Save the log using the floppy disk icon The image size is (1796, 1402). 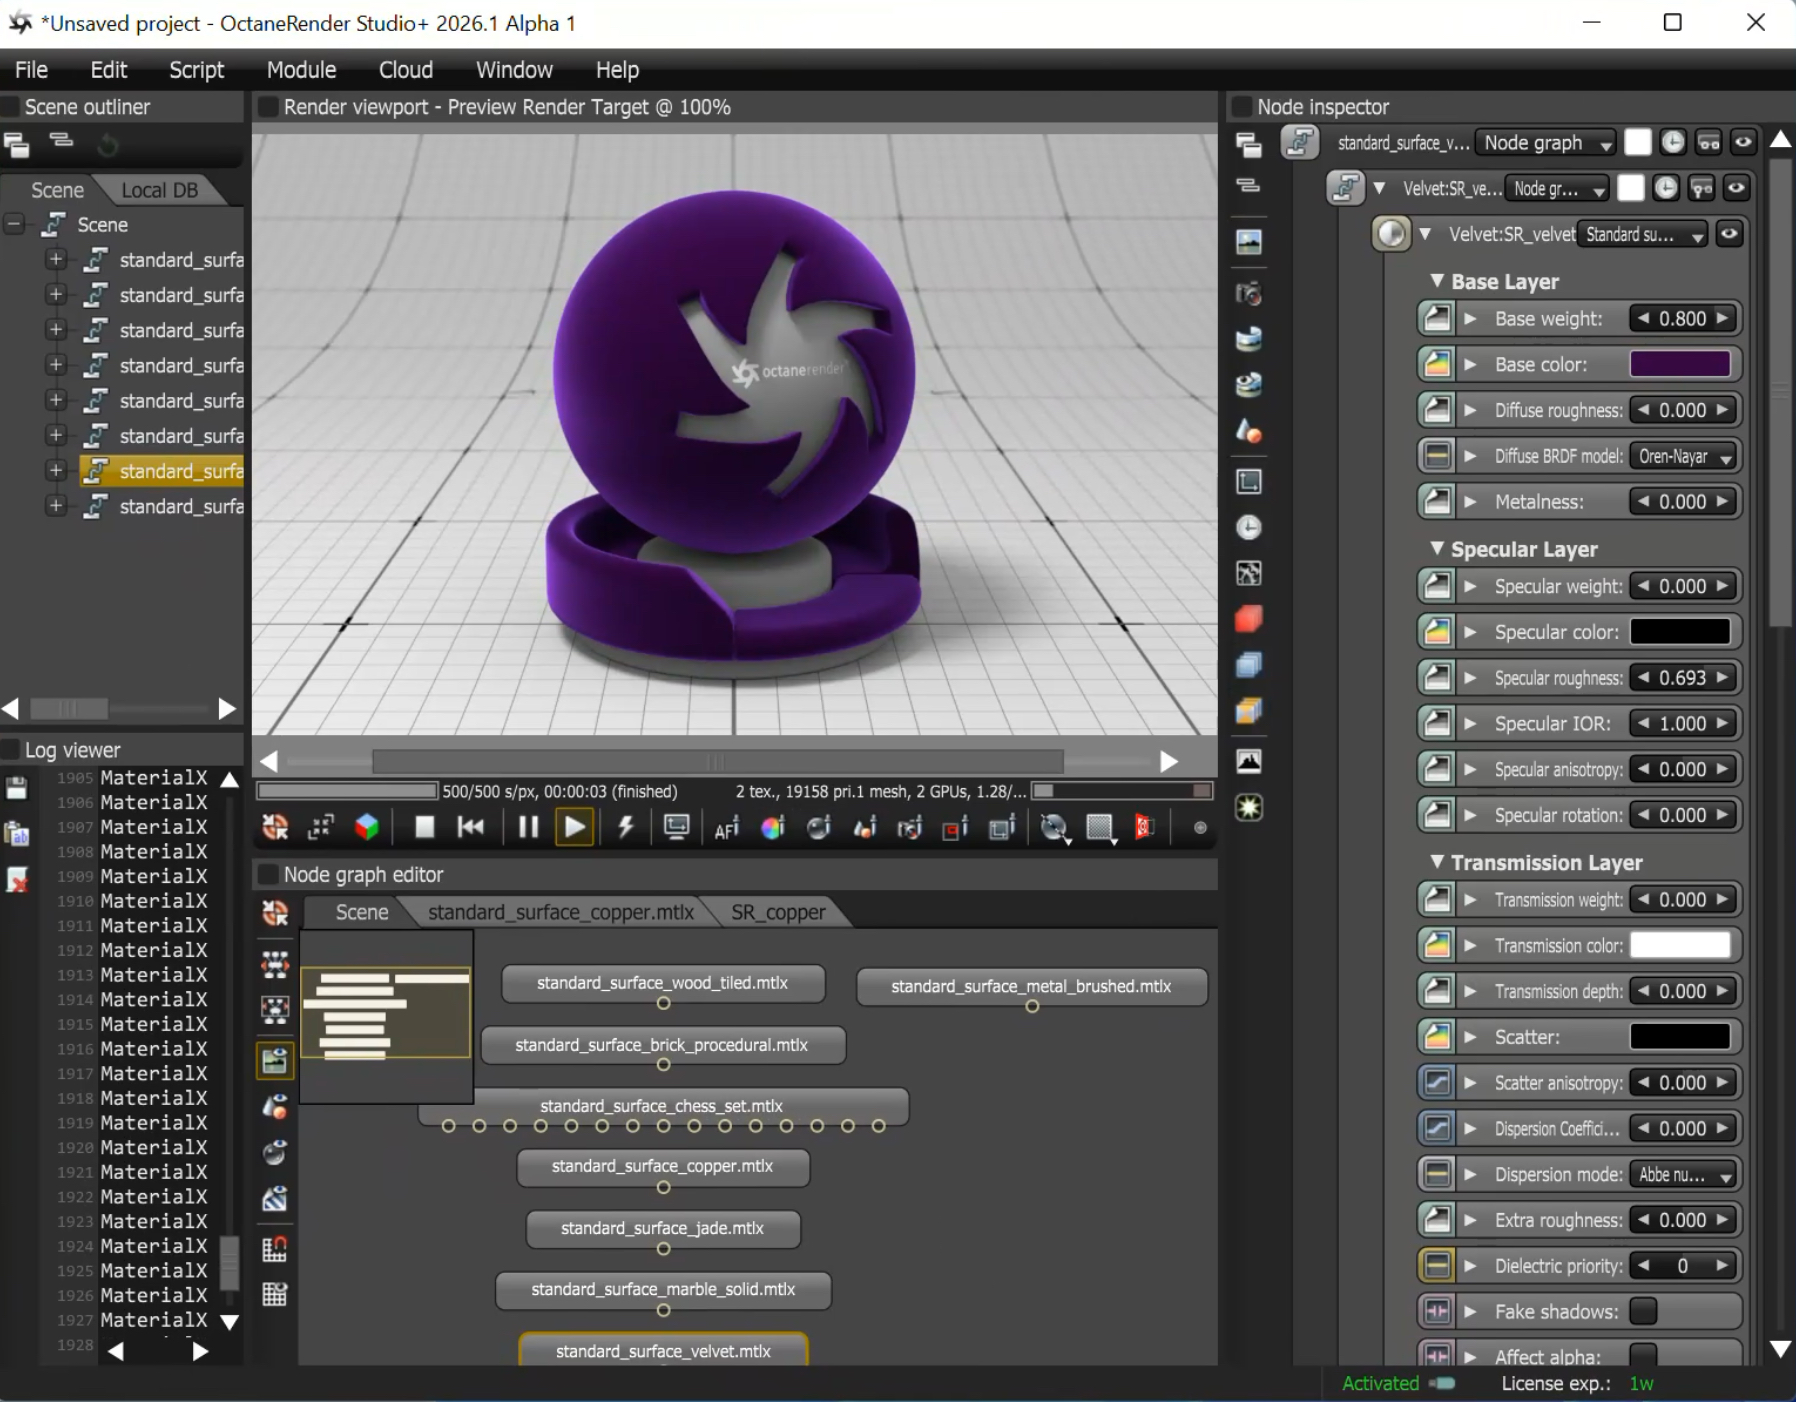coord(17,788)
